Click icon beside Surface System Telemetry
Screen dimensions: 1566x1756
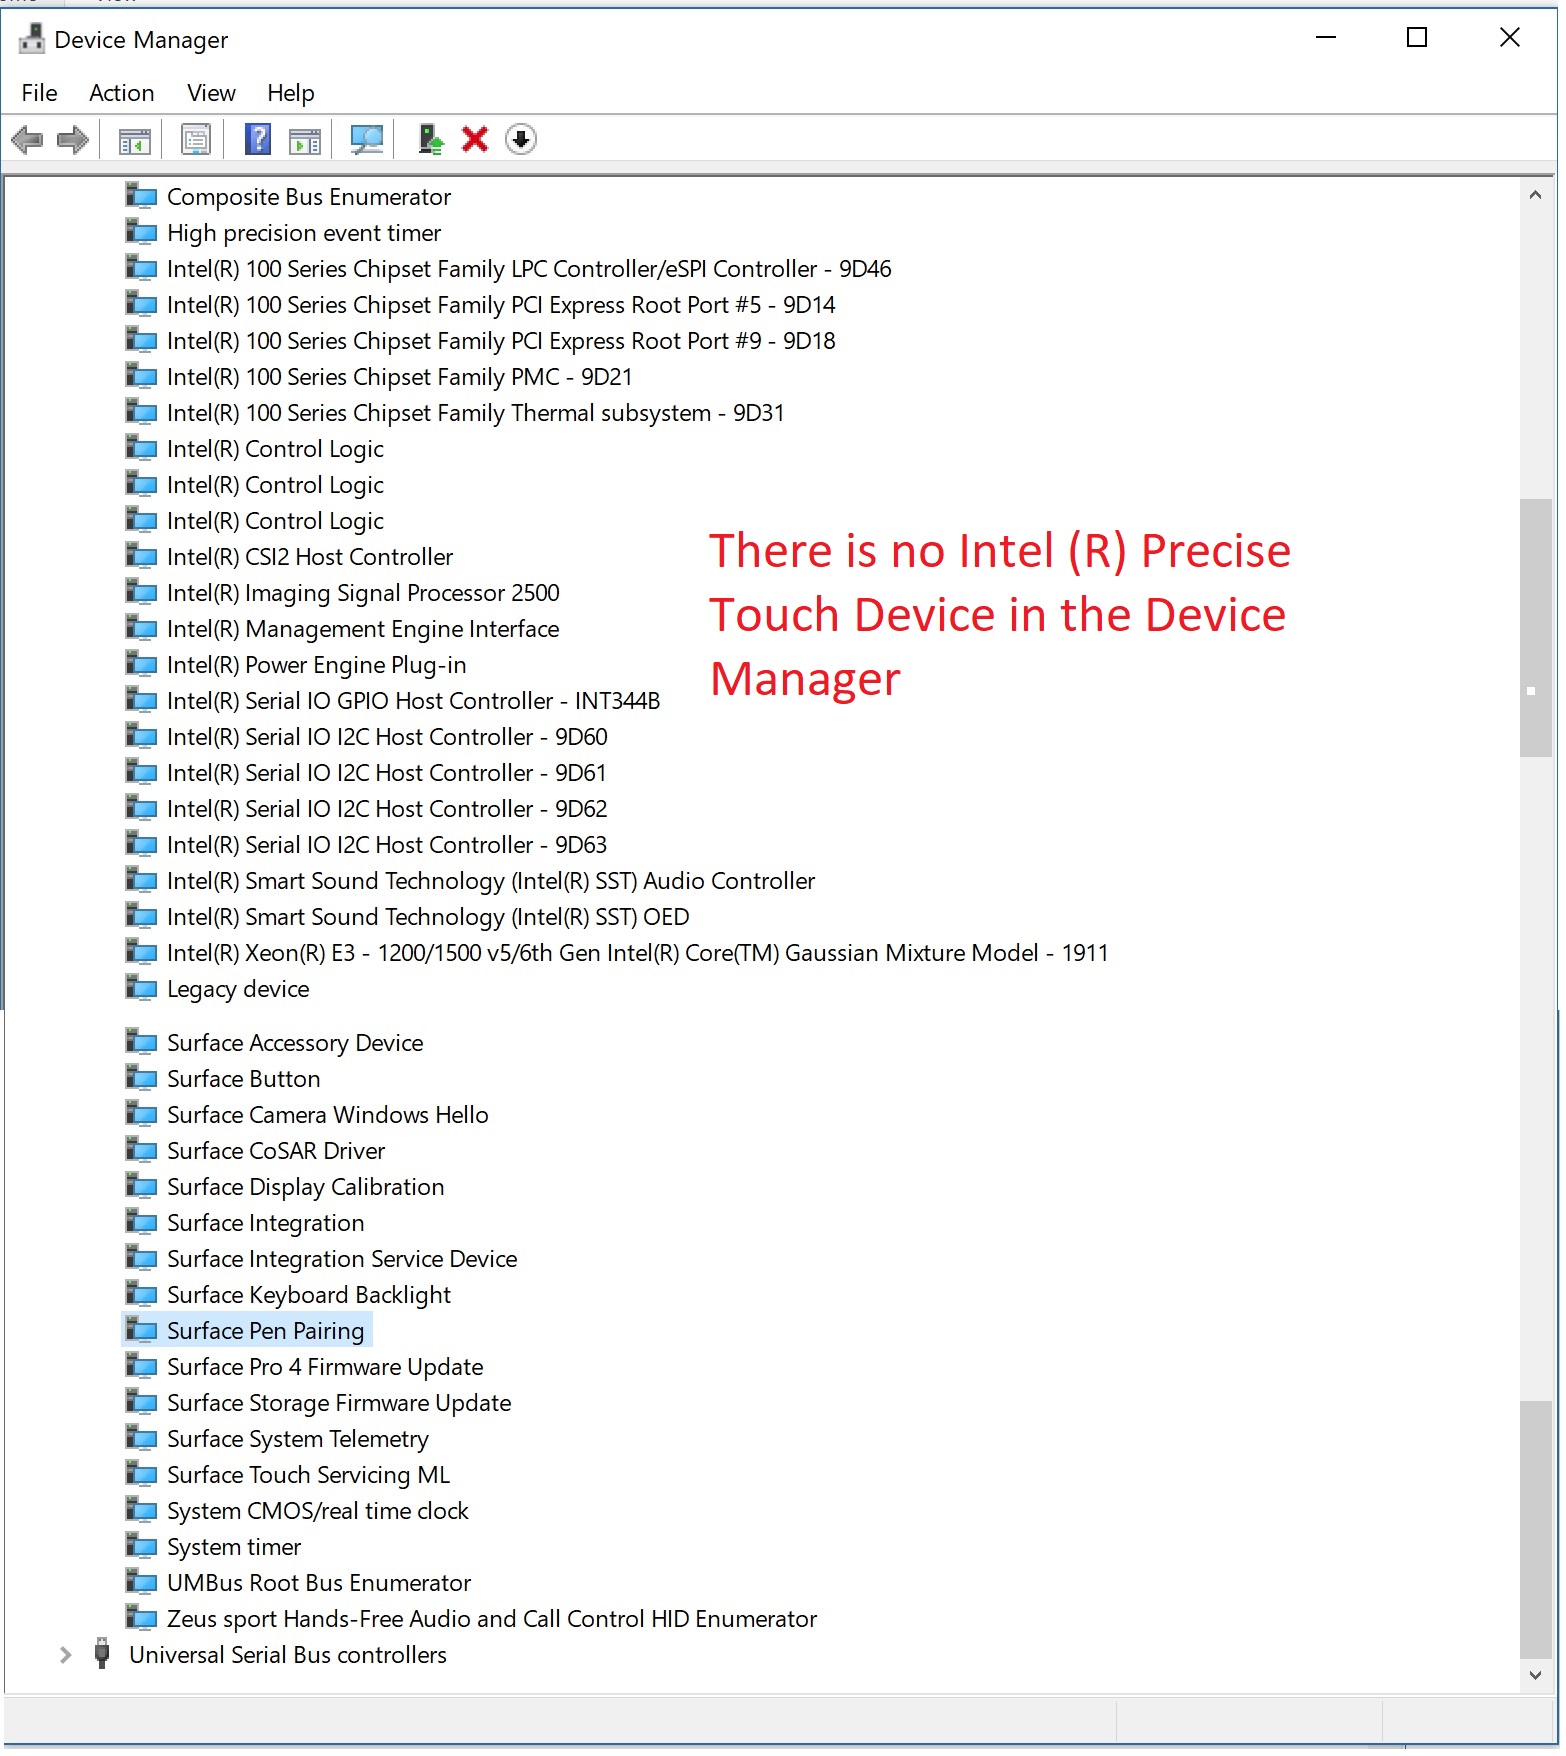141,1438
